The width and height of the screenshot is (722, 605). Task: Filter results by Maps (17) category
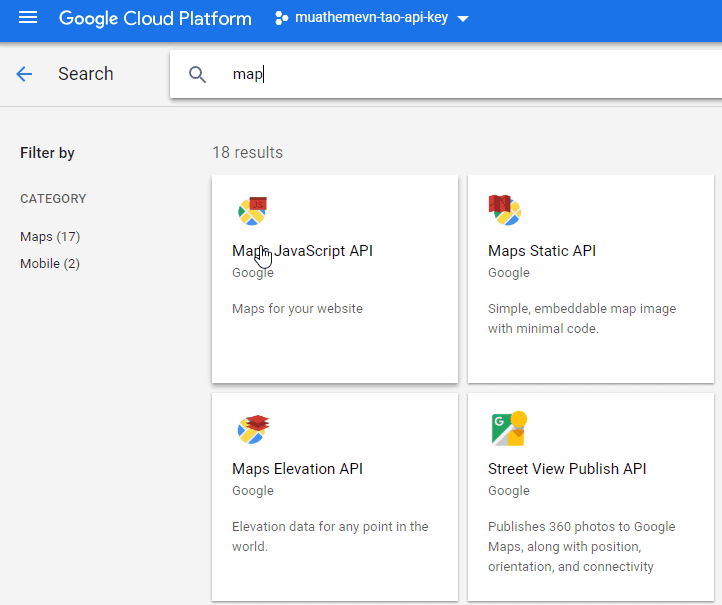pos(50,237)
